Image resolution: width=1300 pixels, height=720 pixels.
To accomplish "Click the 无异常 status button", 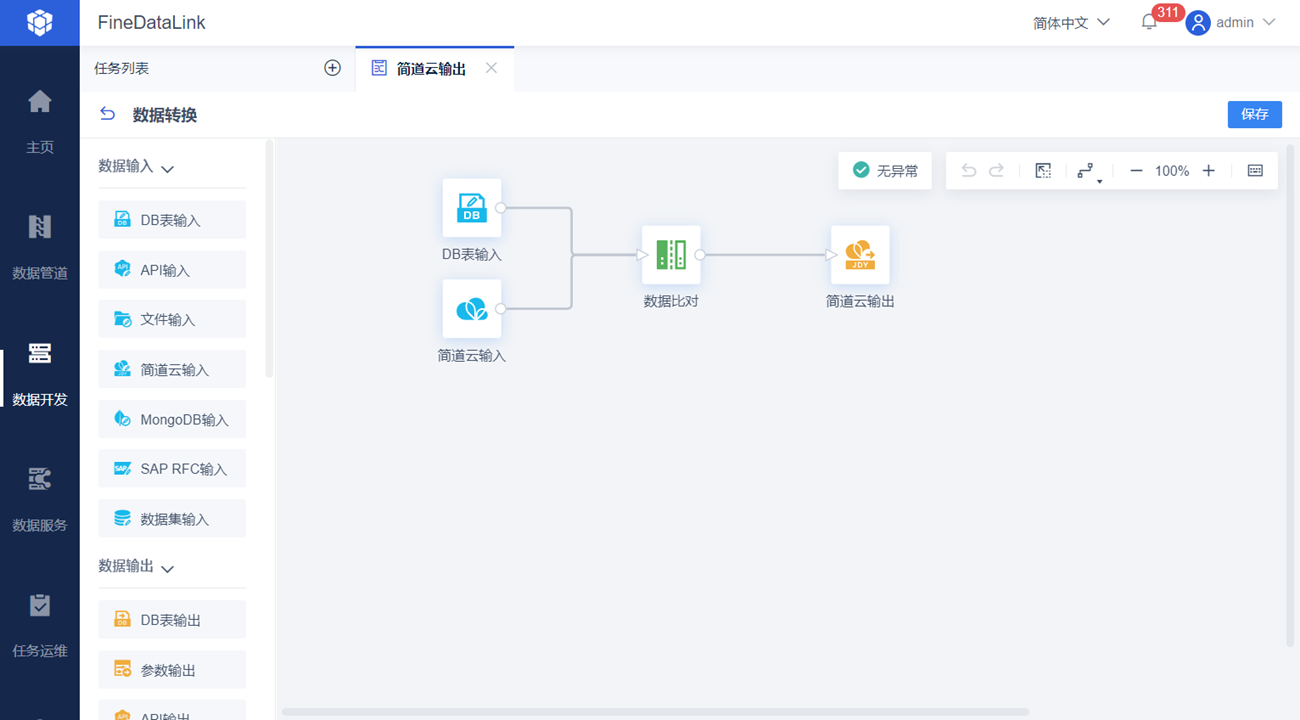I will click(x=885, y=171).
